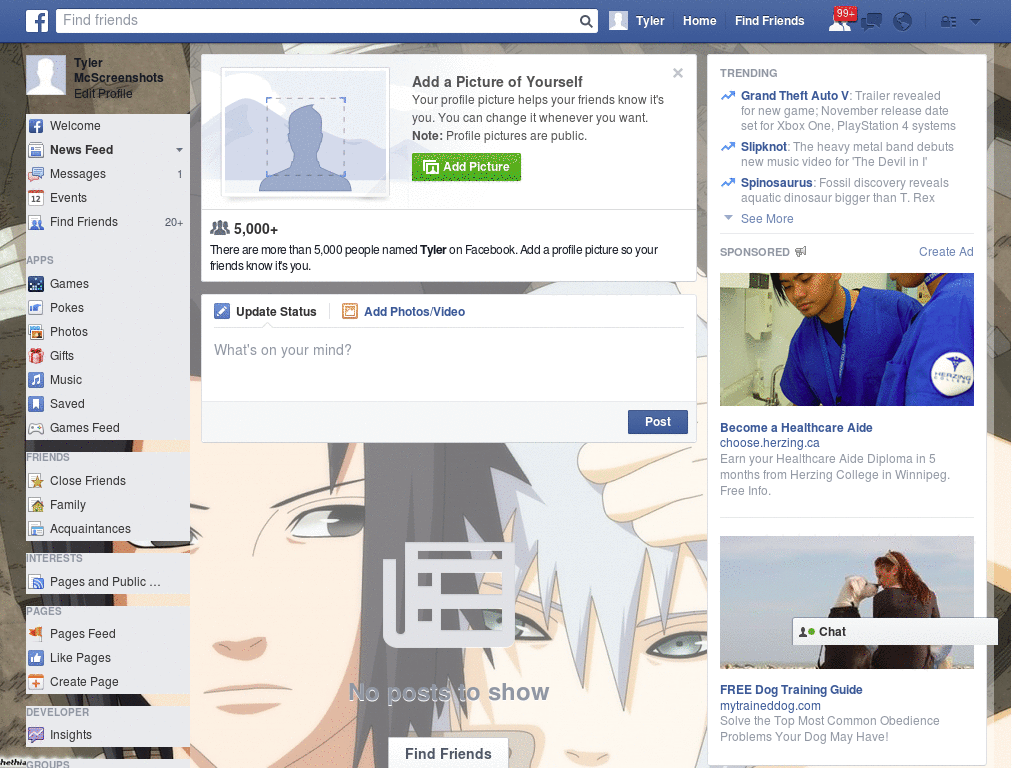Open Music icon in sidebar
The height and width of the screenshot is (768, 1024).
[x=36, y=380]
